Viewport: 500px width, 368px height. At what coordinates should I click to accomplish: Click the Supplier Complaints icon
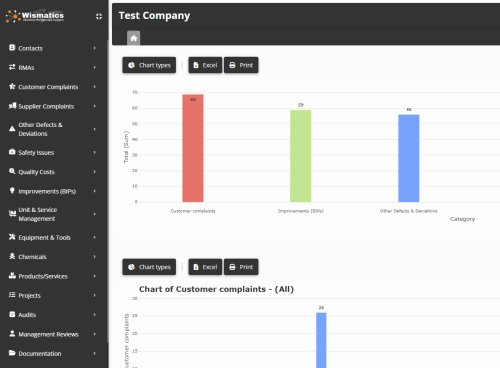point(12,106)
